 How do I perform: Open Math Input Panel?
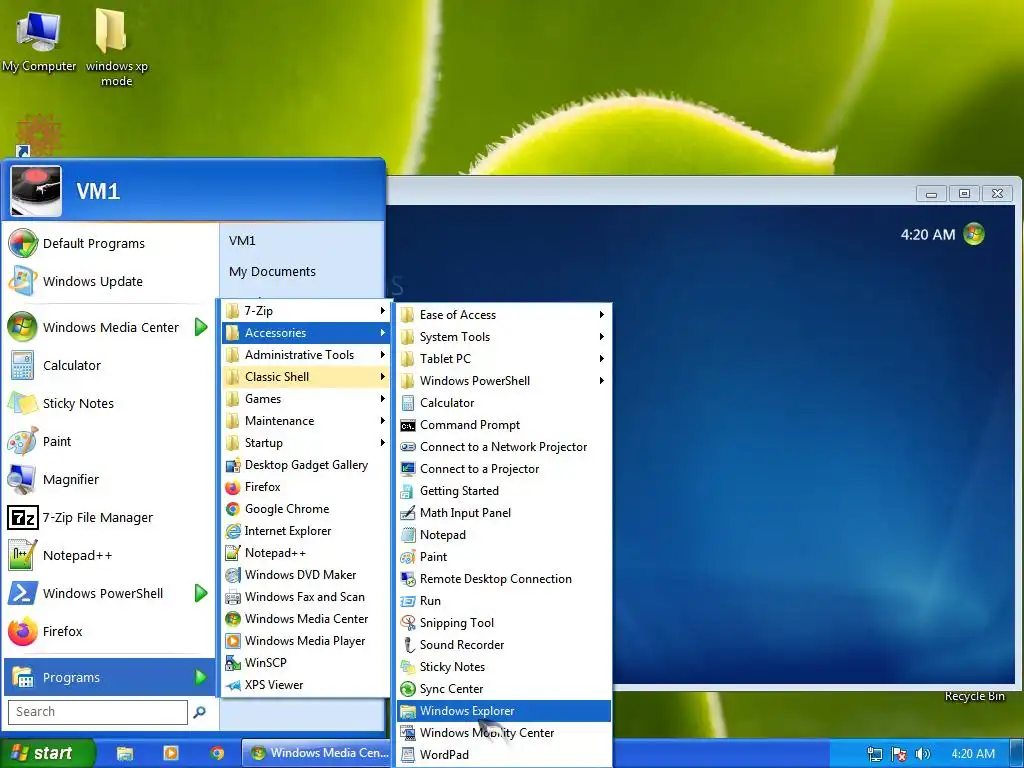(x=504, y=513)
